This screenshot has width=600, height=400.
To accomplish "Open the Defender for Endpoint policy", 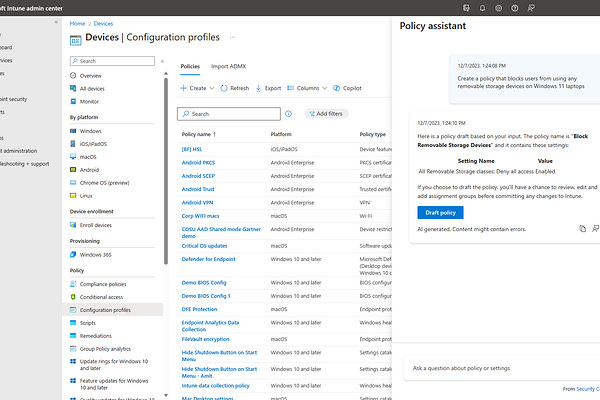I will 209,259.
